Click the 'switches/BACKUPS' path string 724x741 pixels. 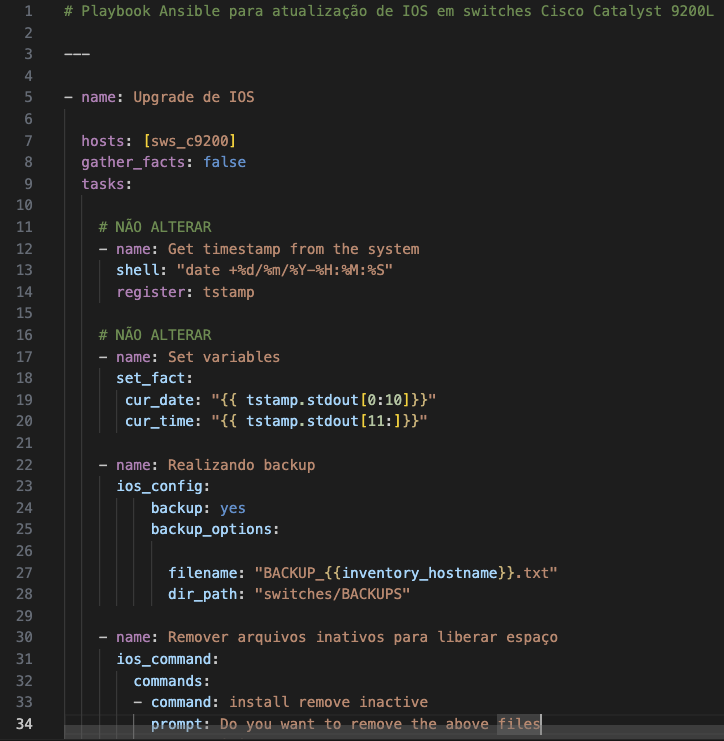(x=332, y=594)
